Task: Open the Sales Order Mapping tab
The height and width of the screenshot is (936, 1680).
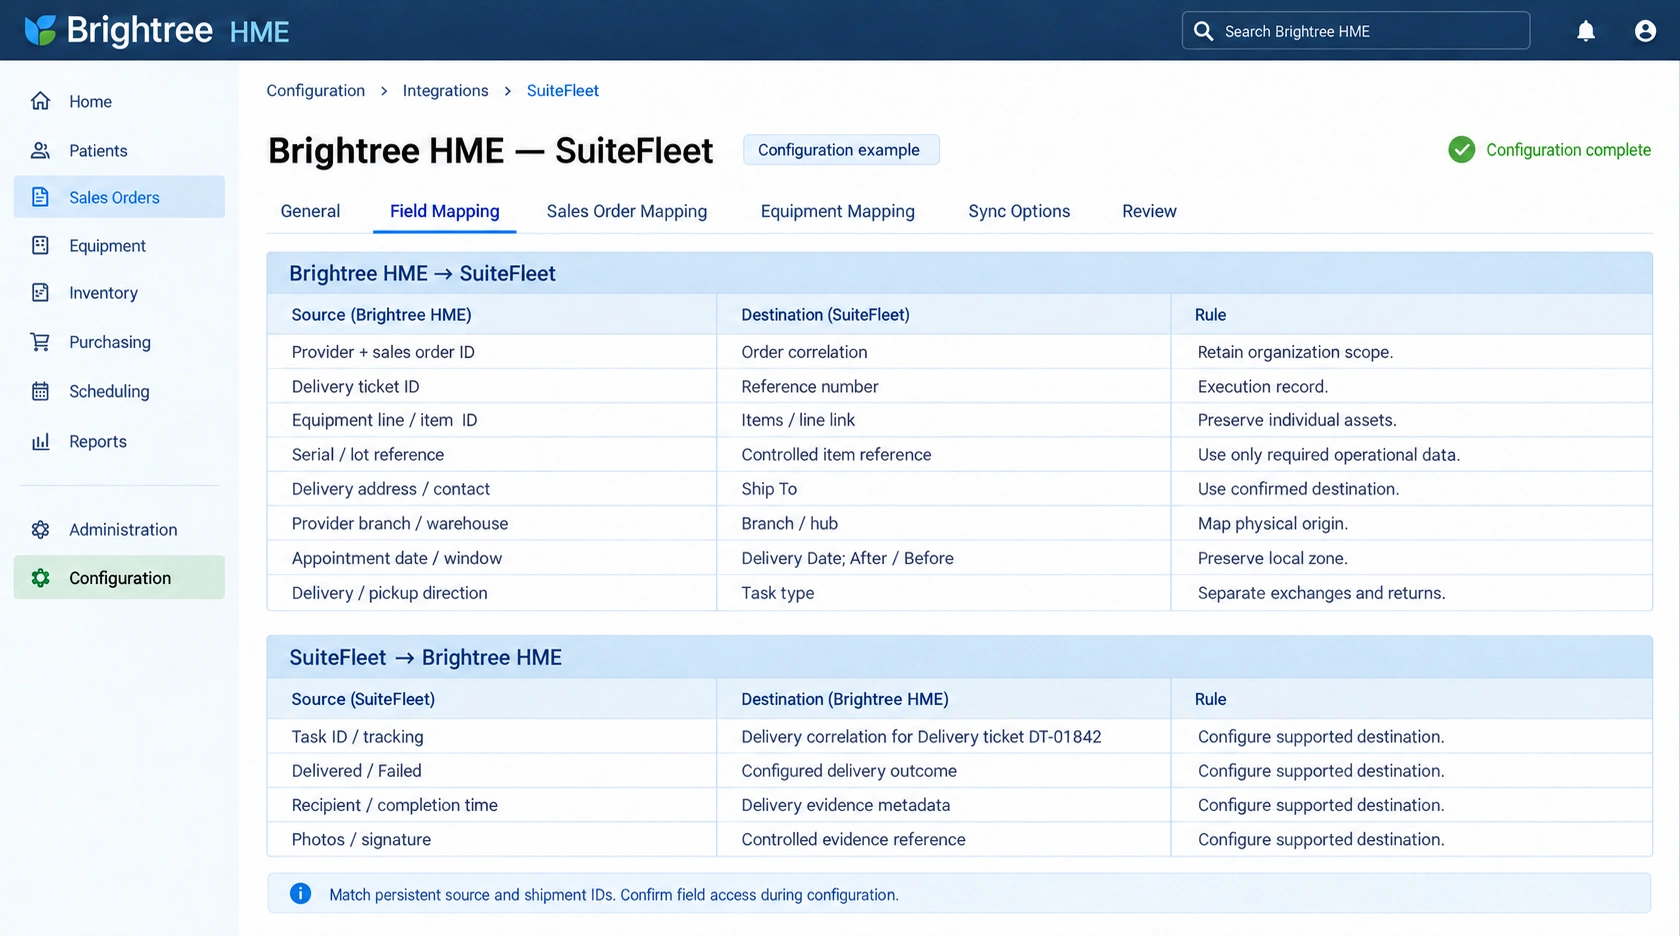Action: pos(627,211)
